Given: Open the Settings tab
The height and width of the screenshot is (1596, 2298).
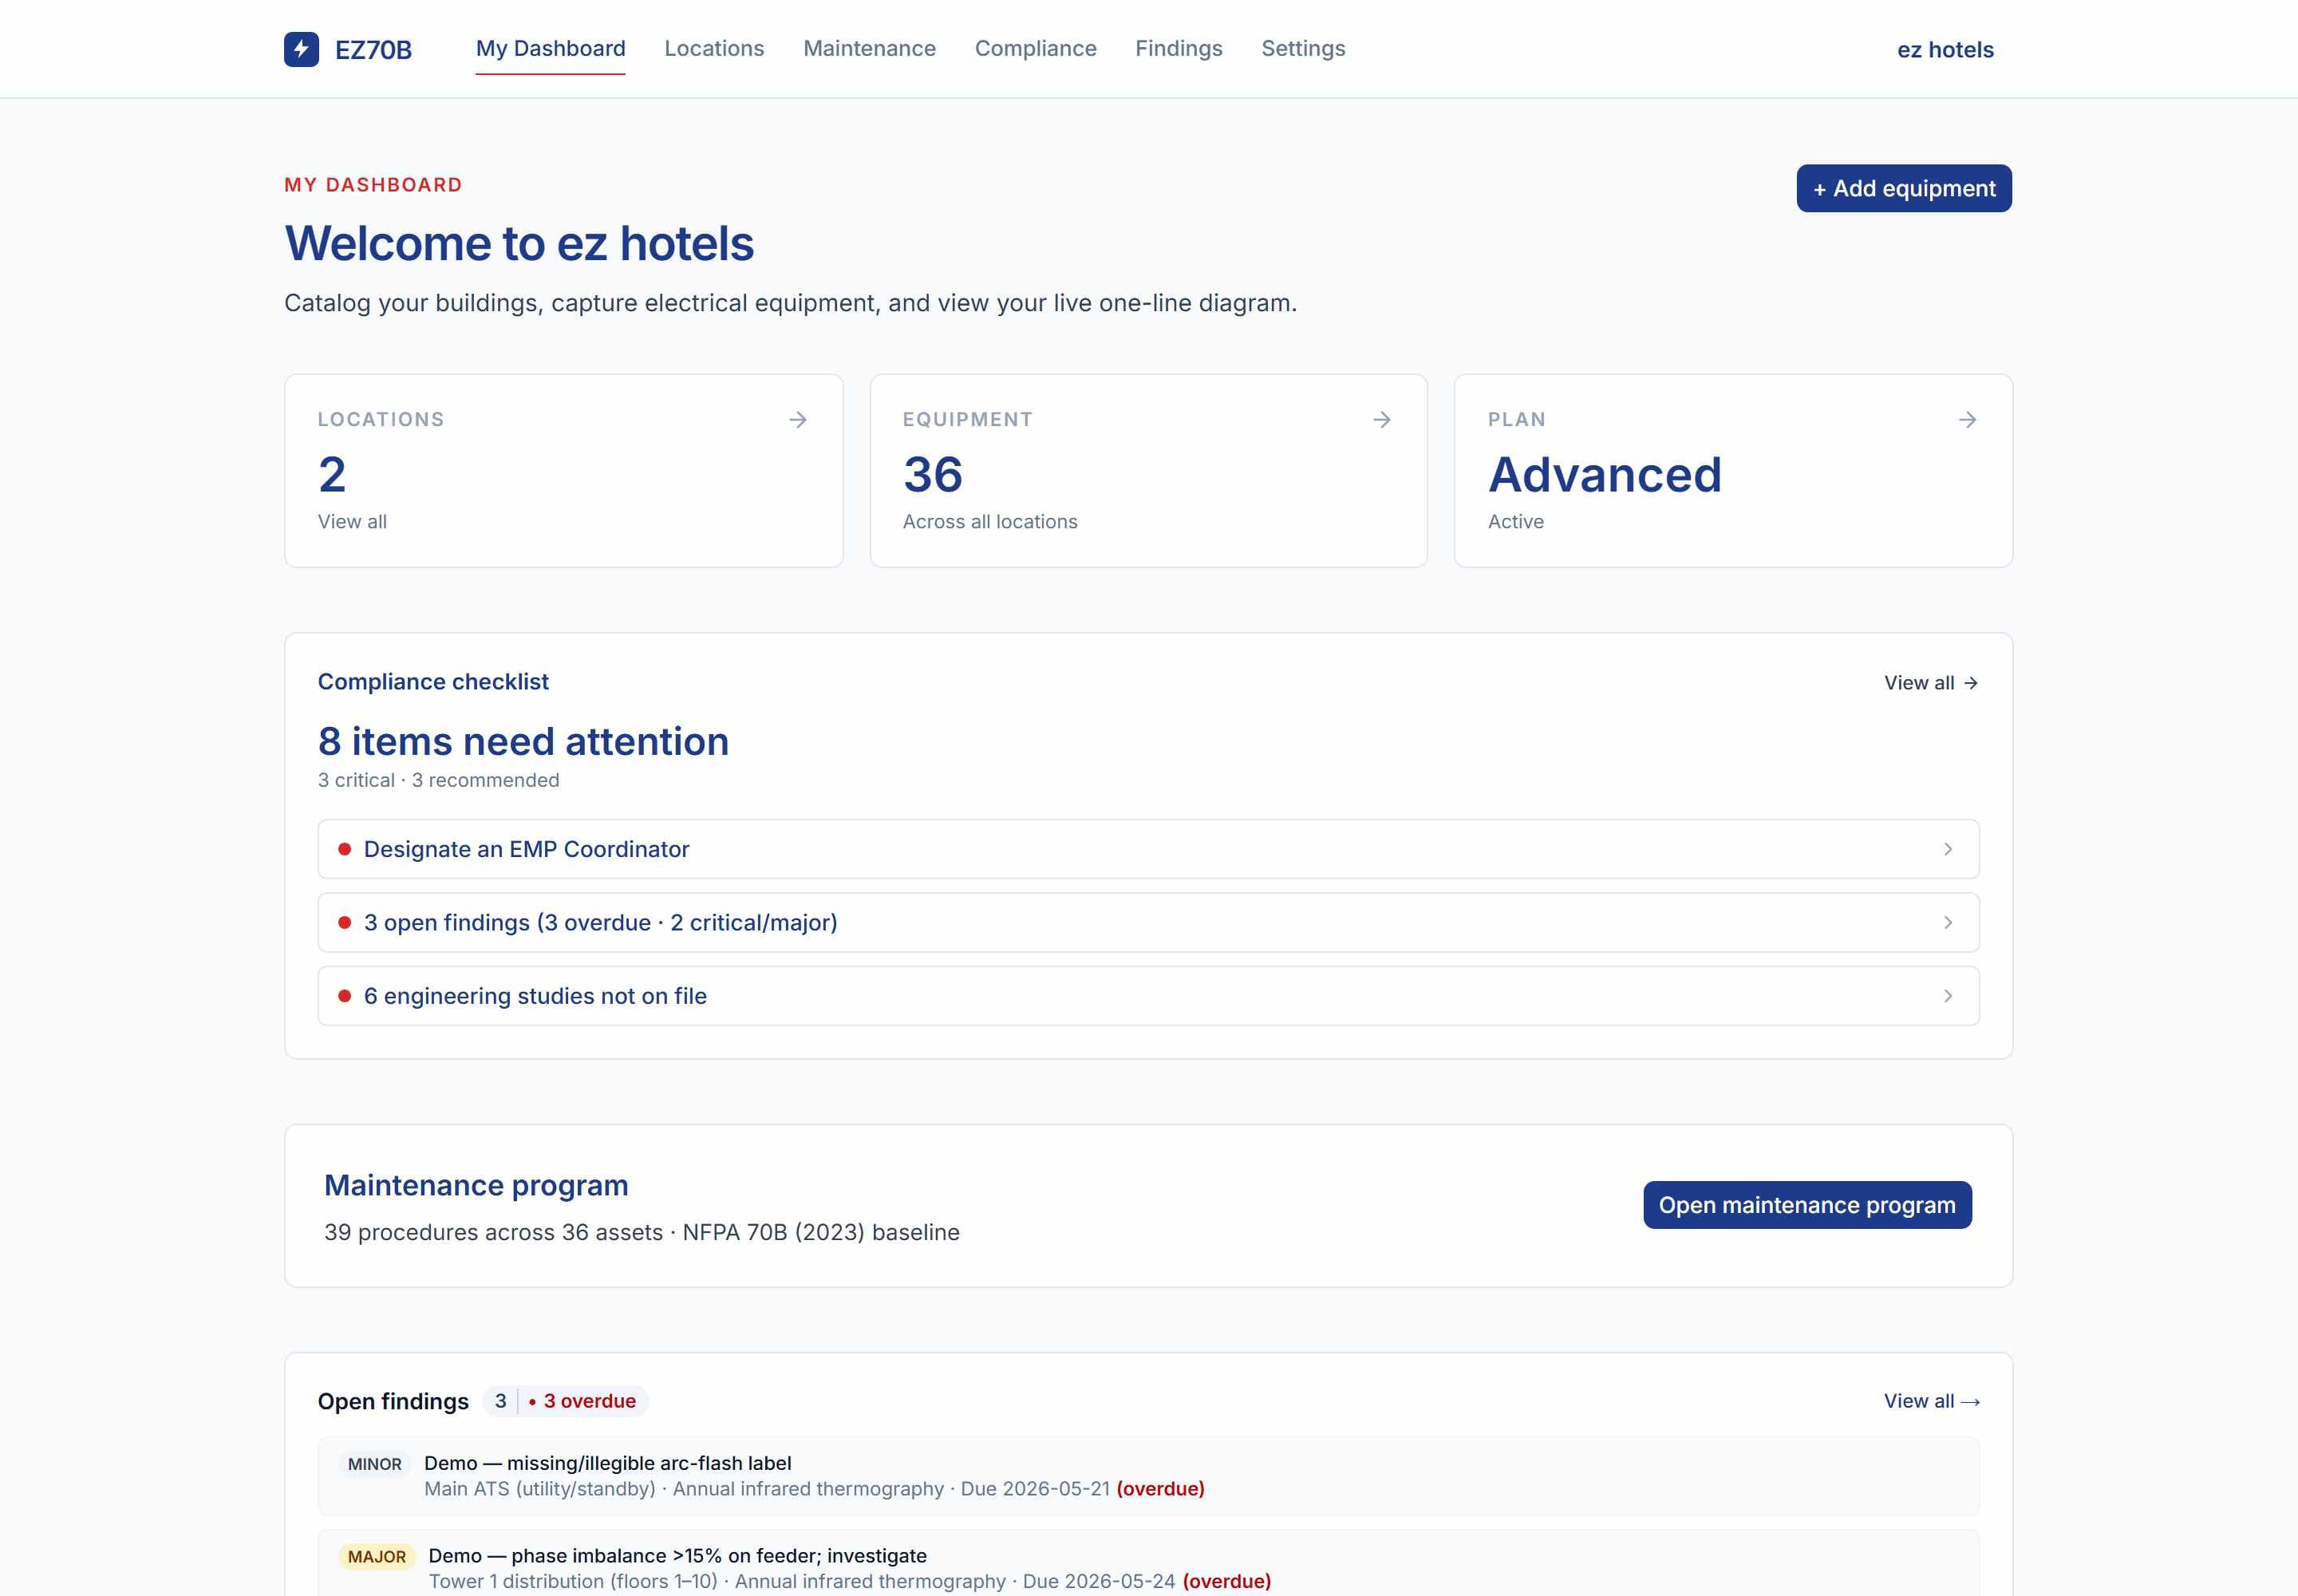Looking at the screenshot, I should (x=1303, y=48).
